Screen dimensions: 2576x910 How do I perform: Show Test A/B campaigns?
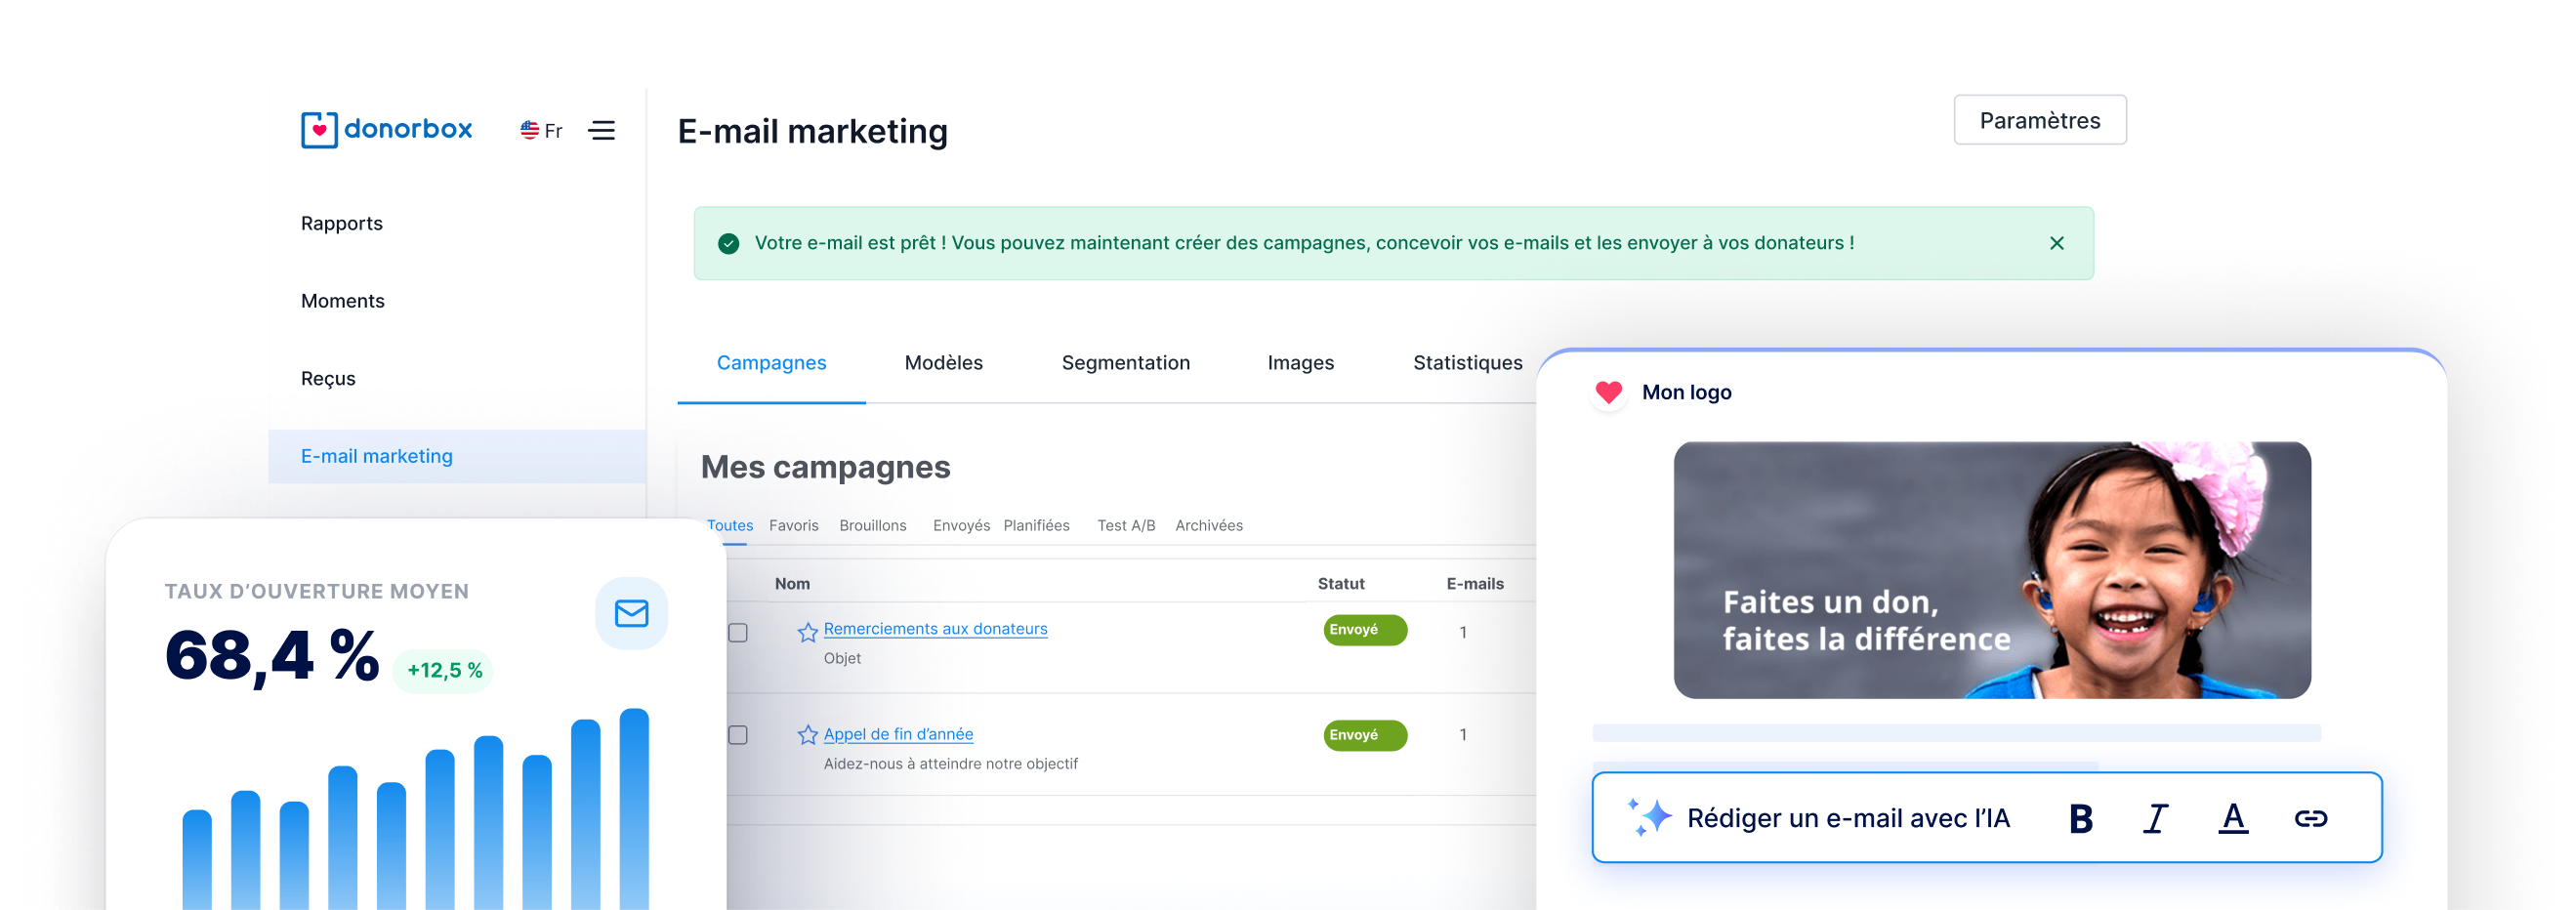point(1126,526)
